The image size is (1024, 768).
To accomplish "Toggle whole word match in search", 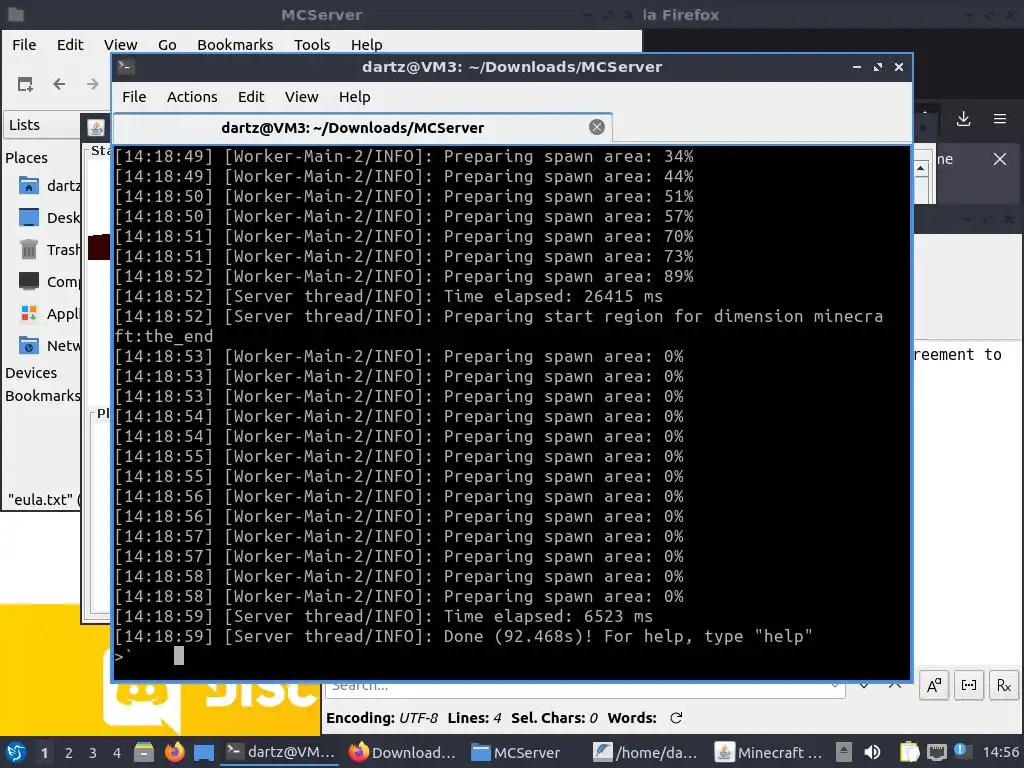I will click(968, 685).
